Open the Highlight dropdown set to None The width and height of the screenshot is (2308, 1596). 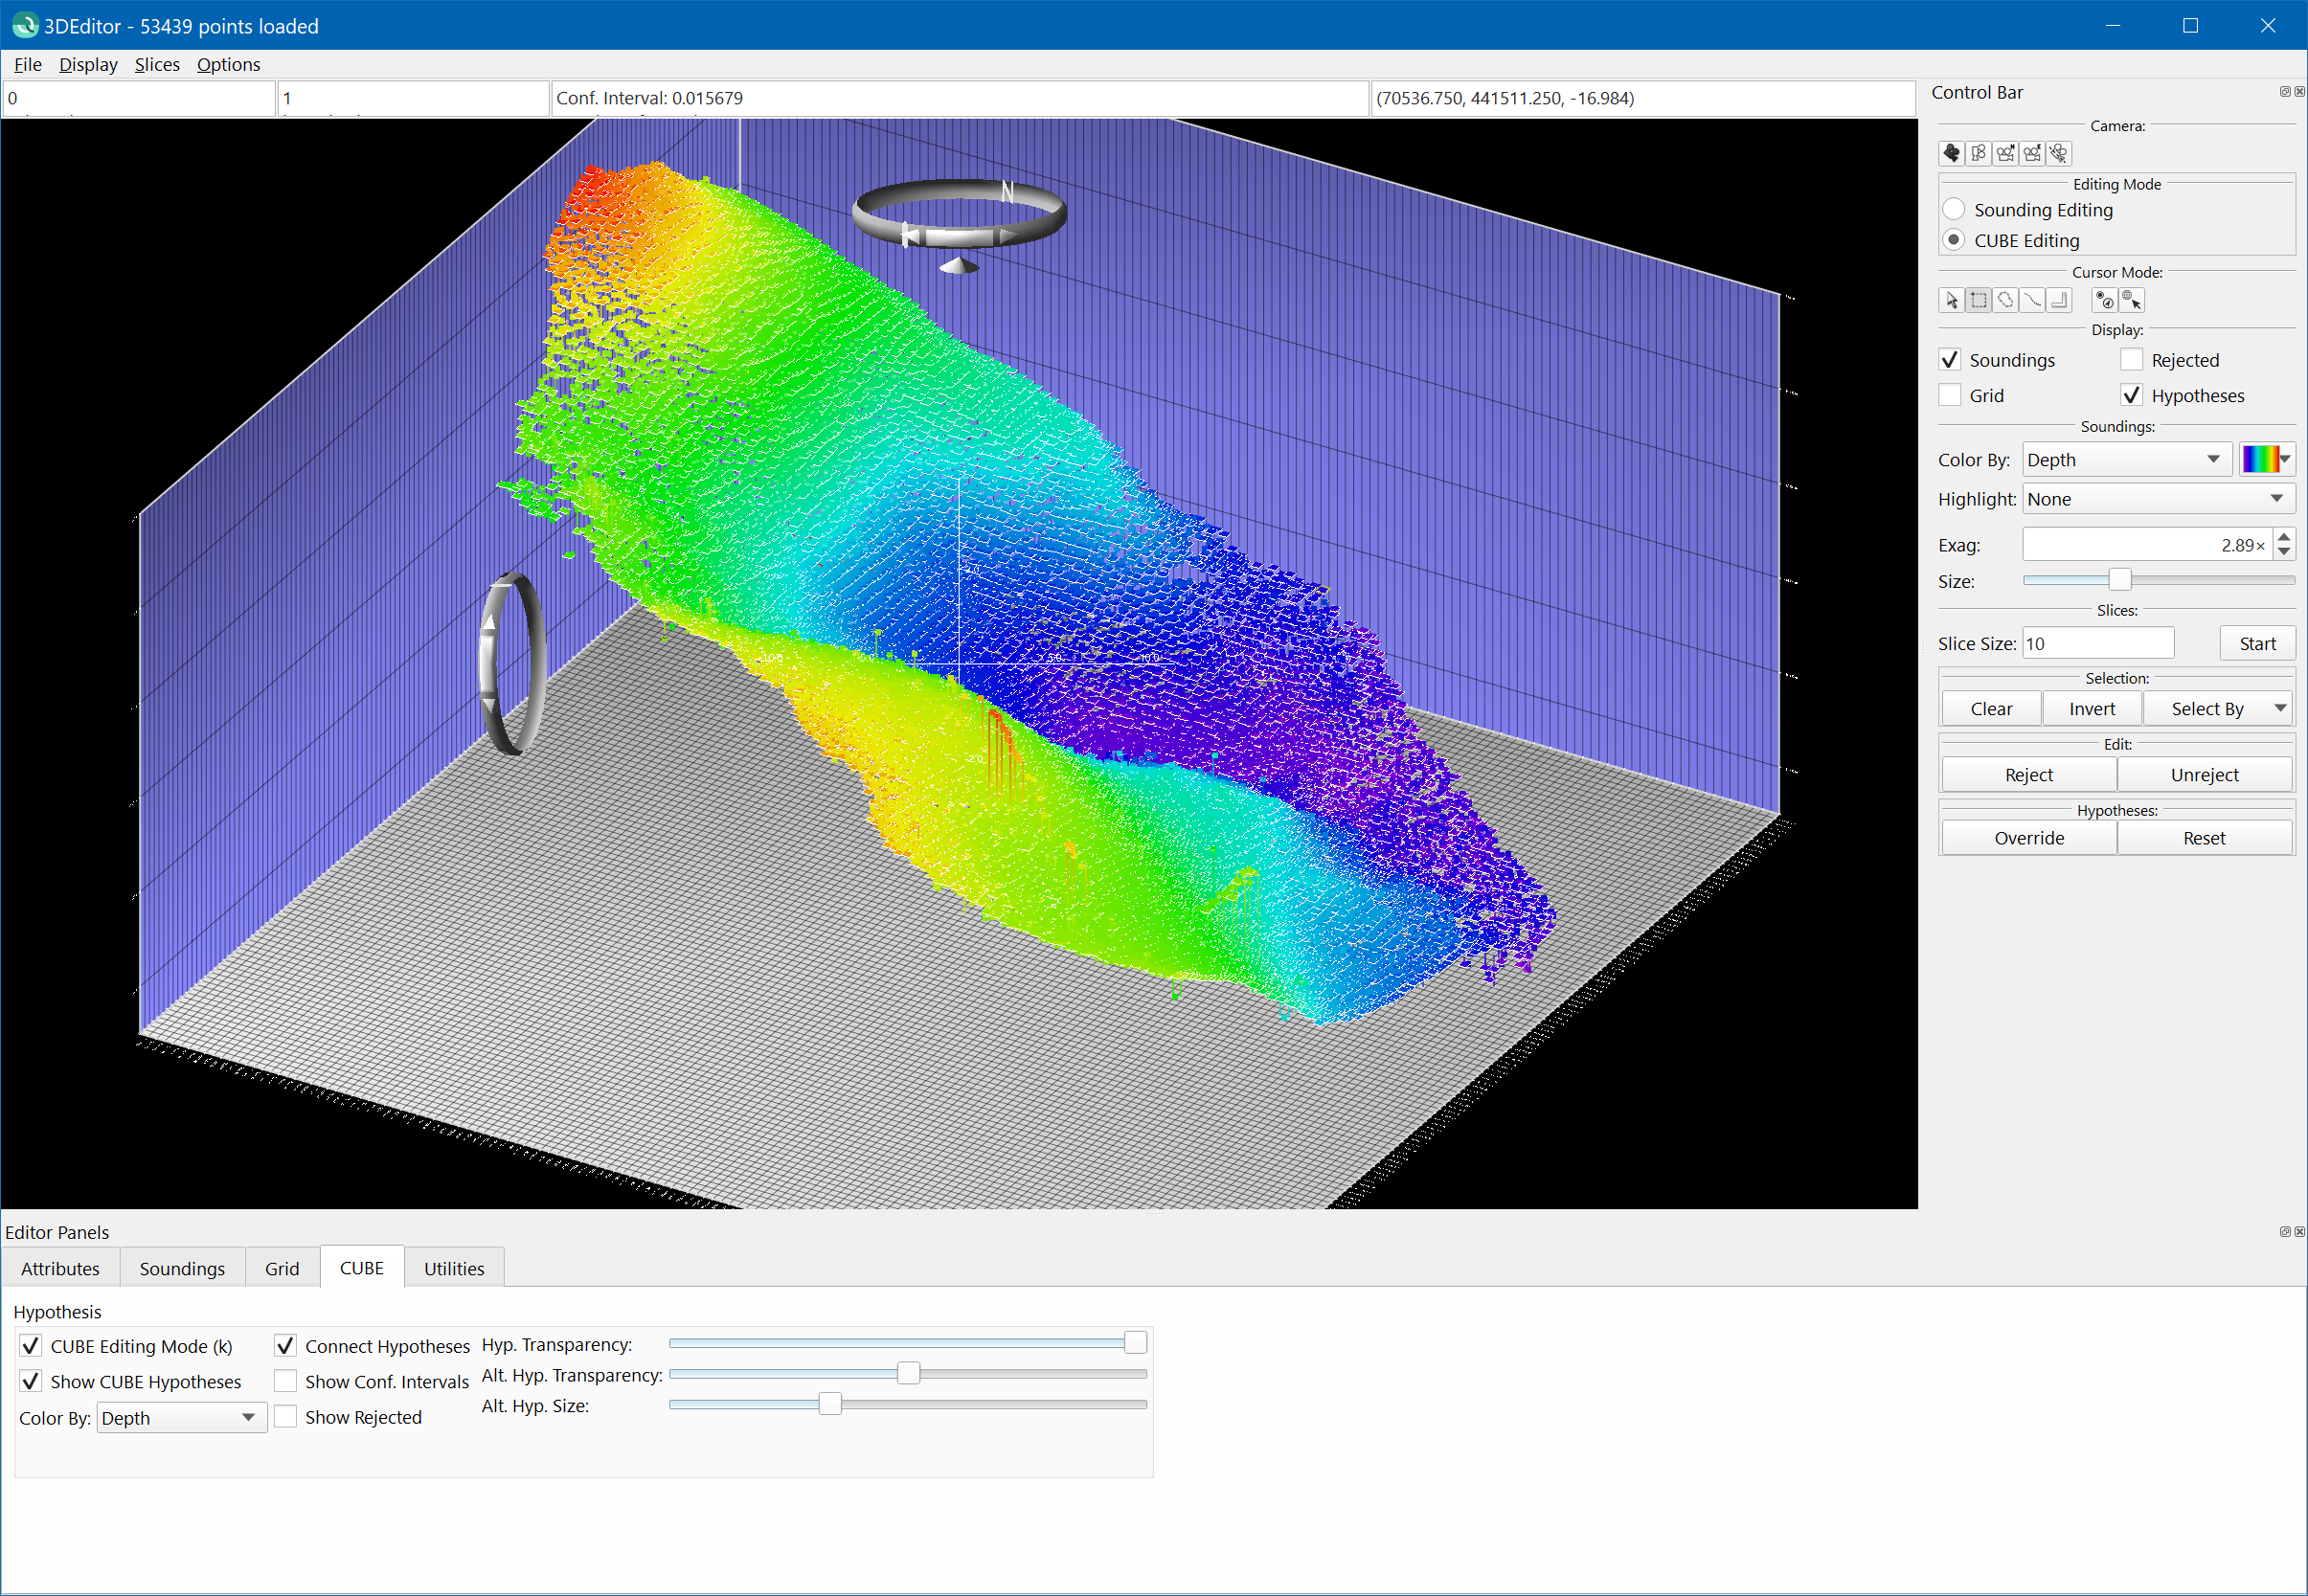pos(2157,499)
